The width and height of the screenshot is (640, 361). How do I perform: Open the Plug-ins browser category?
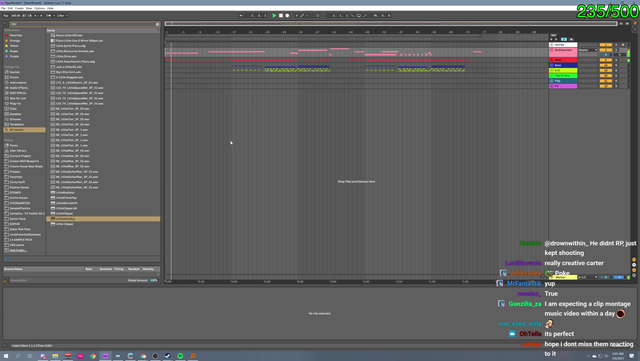tap(16, 103)
